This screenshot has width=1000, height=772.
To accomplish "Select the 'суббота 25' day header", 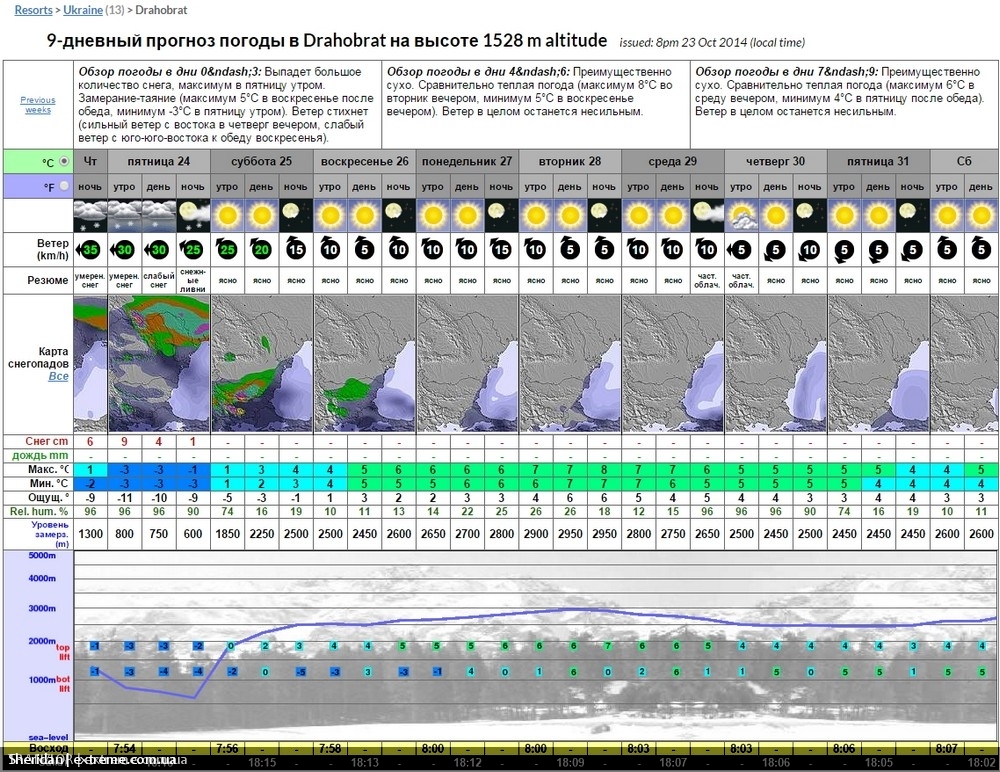I will (261, 161).
